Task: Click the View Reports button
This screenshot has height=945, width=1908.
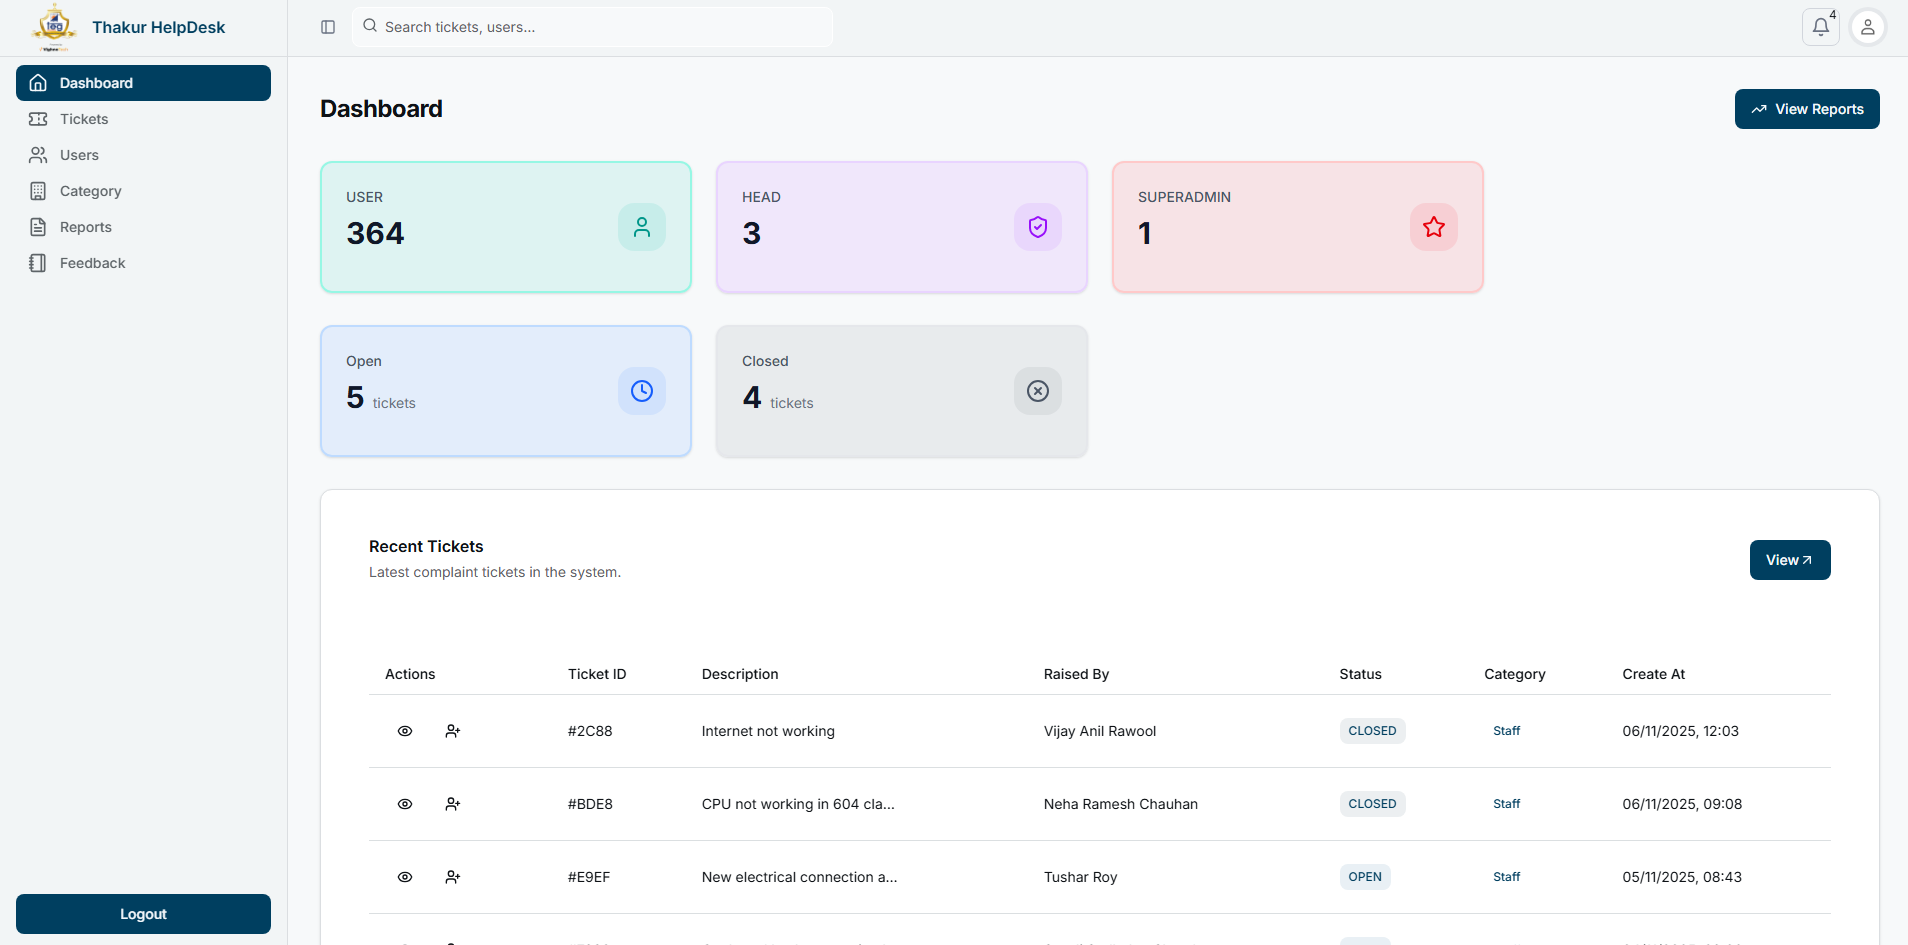Action: (x=1806, y=109)
